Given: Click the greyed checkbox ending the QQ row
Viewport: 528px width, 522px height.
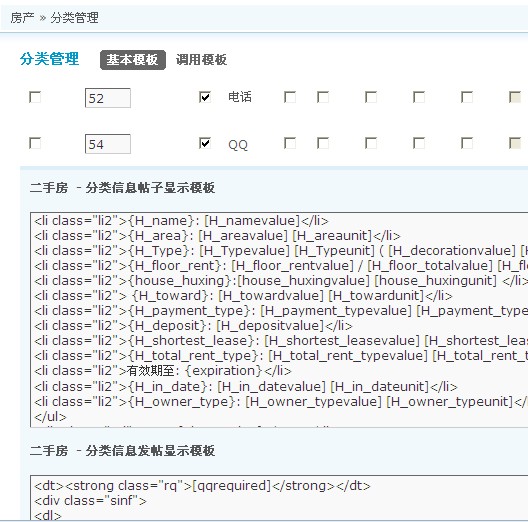Looking at the screenshot, I should pos(515,143).
